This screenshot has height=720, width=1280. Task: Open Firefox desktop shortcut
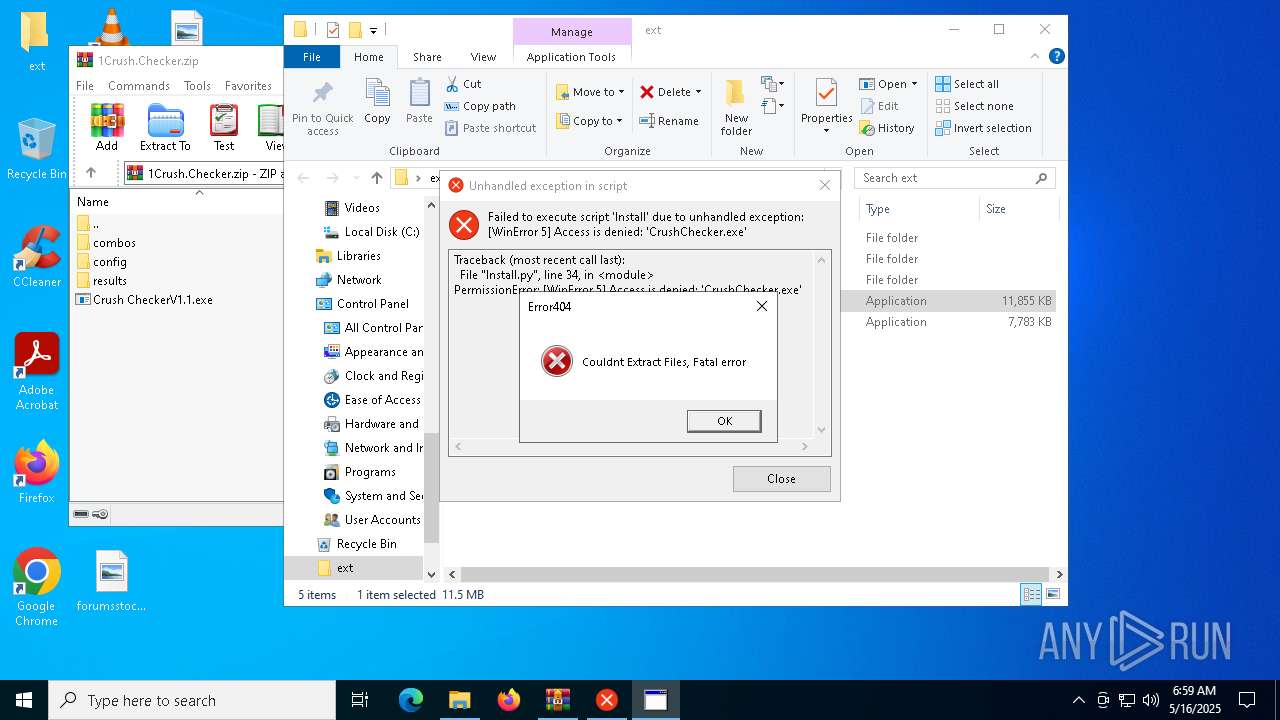tap(37, 472)
